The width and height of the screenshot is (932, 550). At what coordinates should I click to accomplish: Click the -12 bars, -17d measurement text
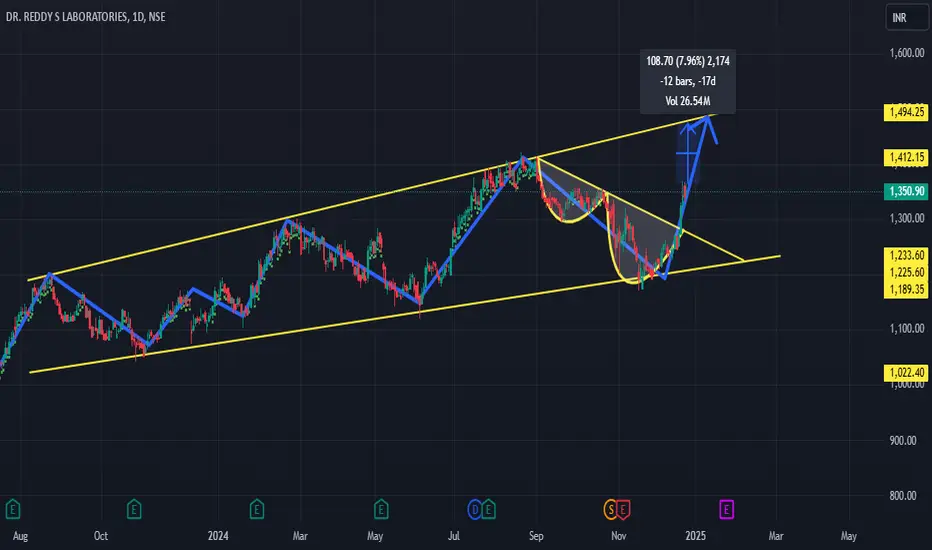(688, 81)
